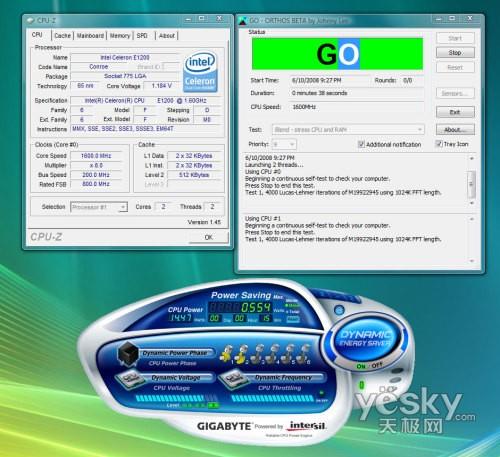The height and width of the screenshot is (457, 500).
Task: Click the Stop button in ORTHOS
Action: point(455,53)
